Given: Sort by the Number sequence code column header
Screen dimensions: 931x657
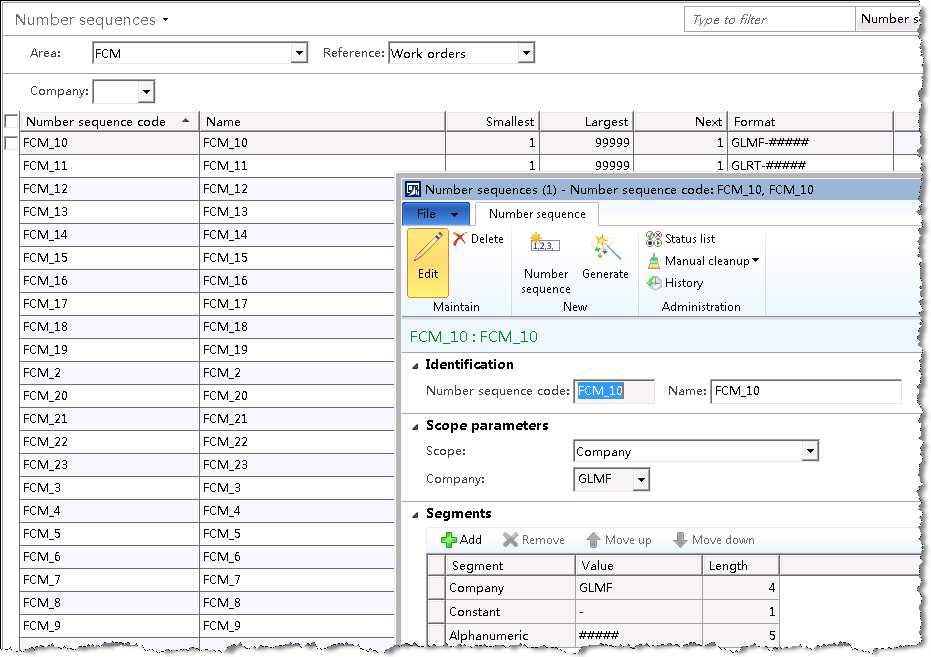Looking at the screenshot, I should [109, 121].
